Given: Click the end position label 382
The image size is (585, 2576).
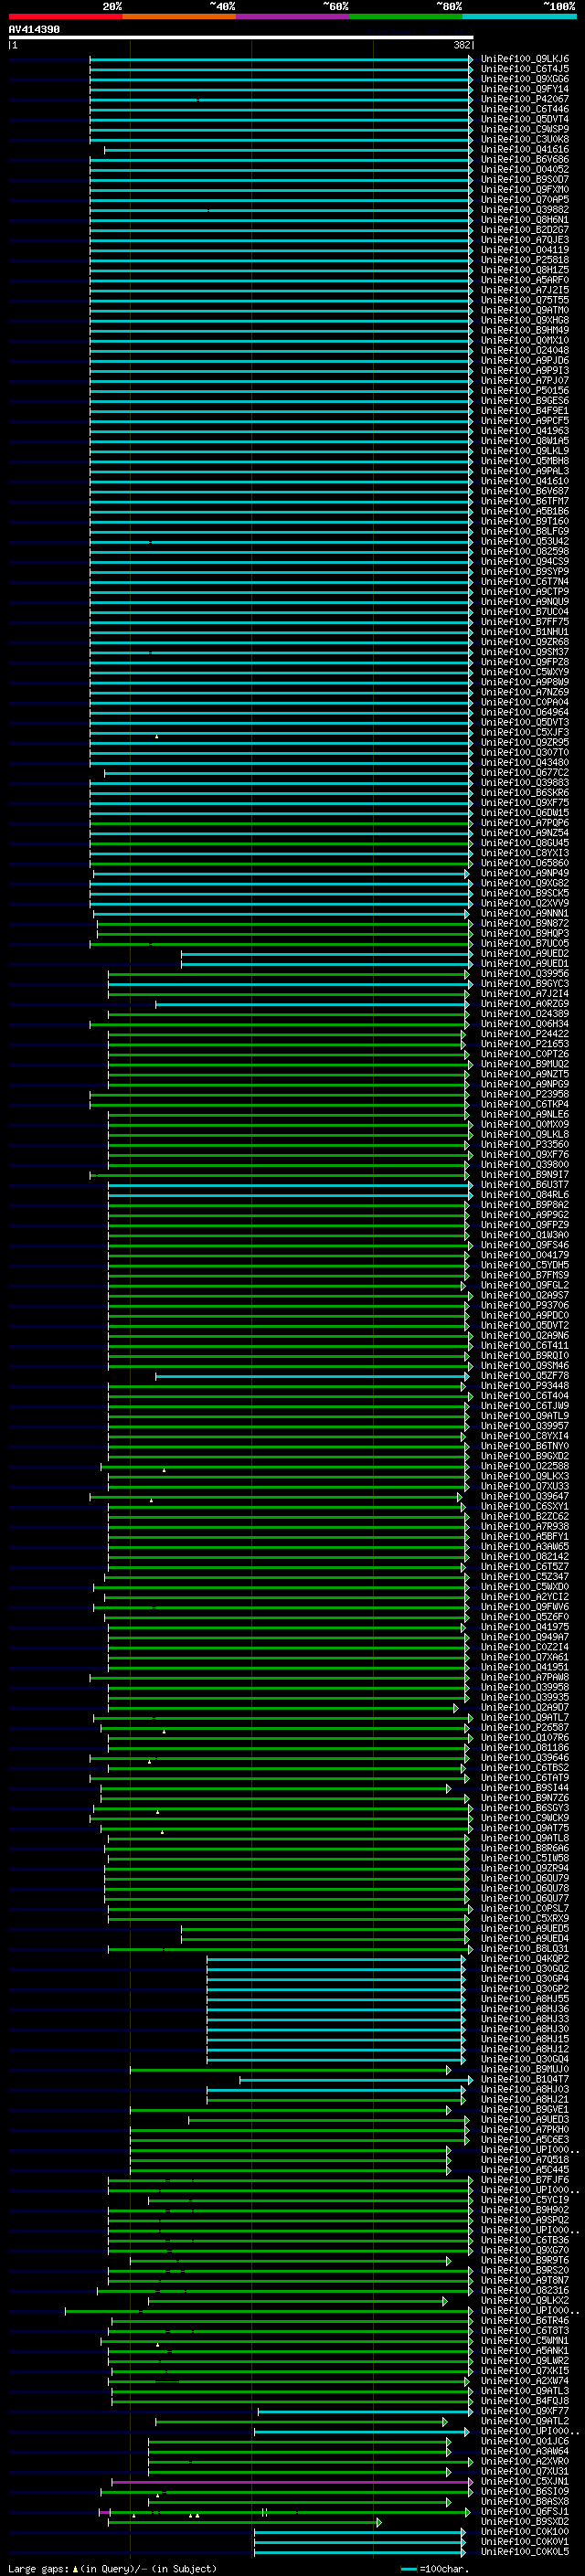Looking at the screenshot, I should 462,45.
